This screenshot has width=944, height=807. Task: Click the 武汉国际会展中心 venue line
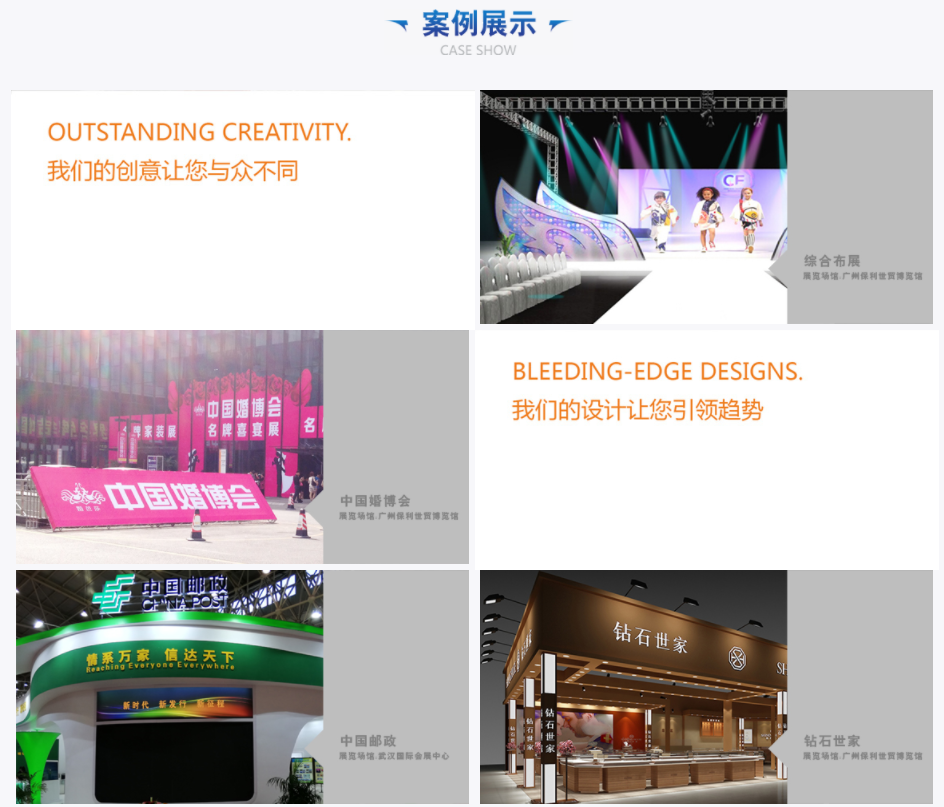click(x=394, y=756)
